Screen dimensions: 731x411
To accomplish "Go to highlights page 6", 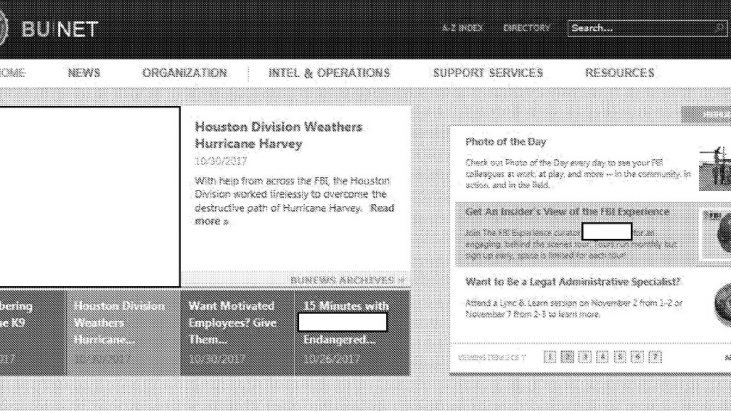I will [637, 357].
